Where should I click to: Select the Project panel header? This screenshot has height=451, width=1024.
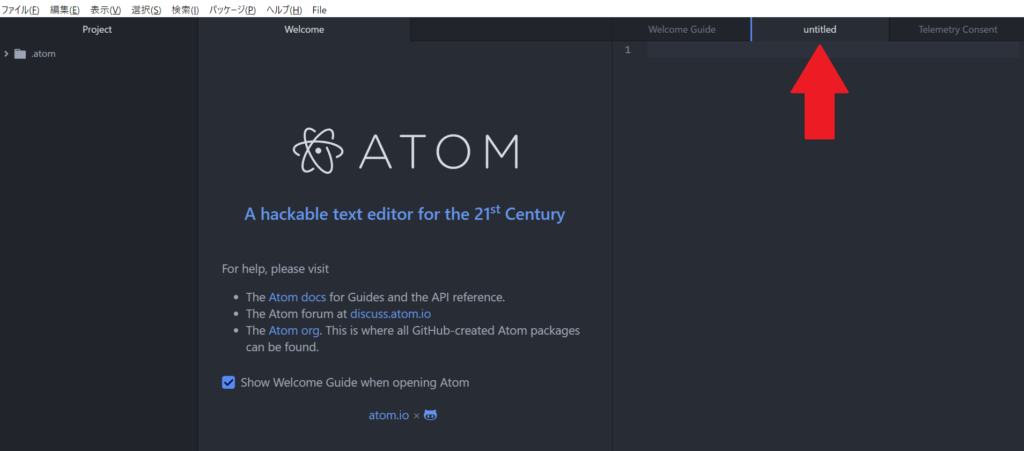point(97,29)
